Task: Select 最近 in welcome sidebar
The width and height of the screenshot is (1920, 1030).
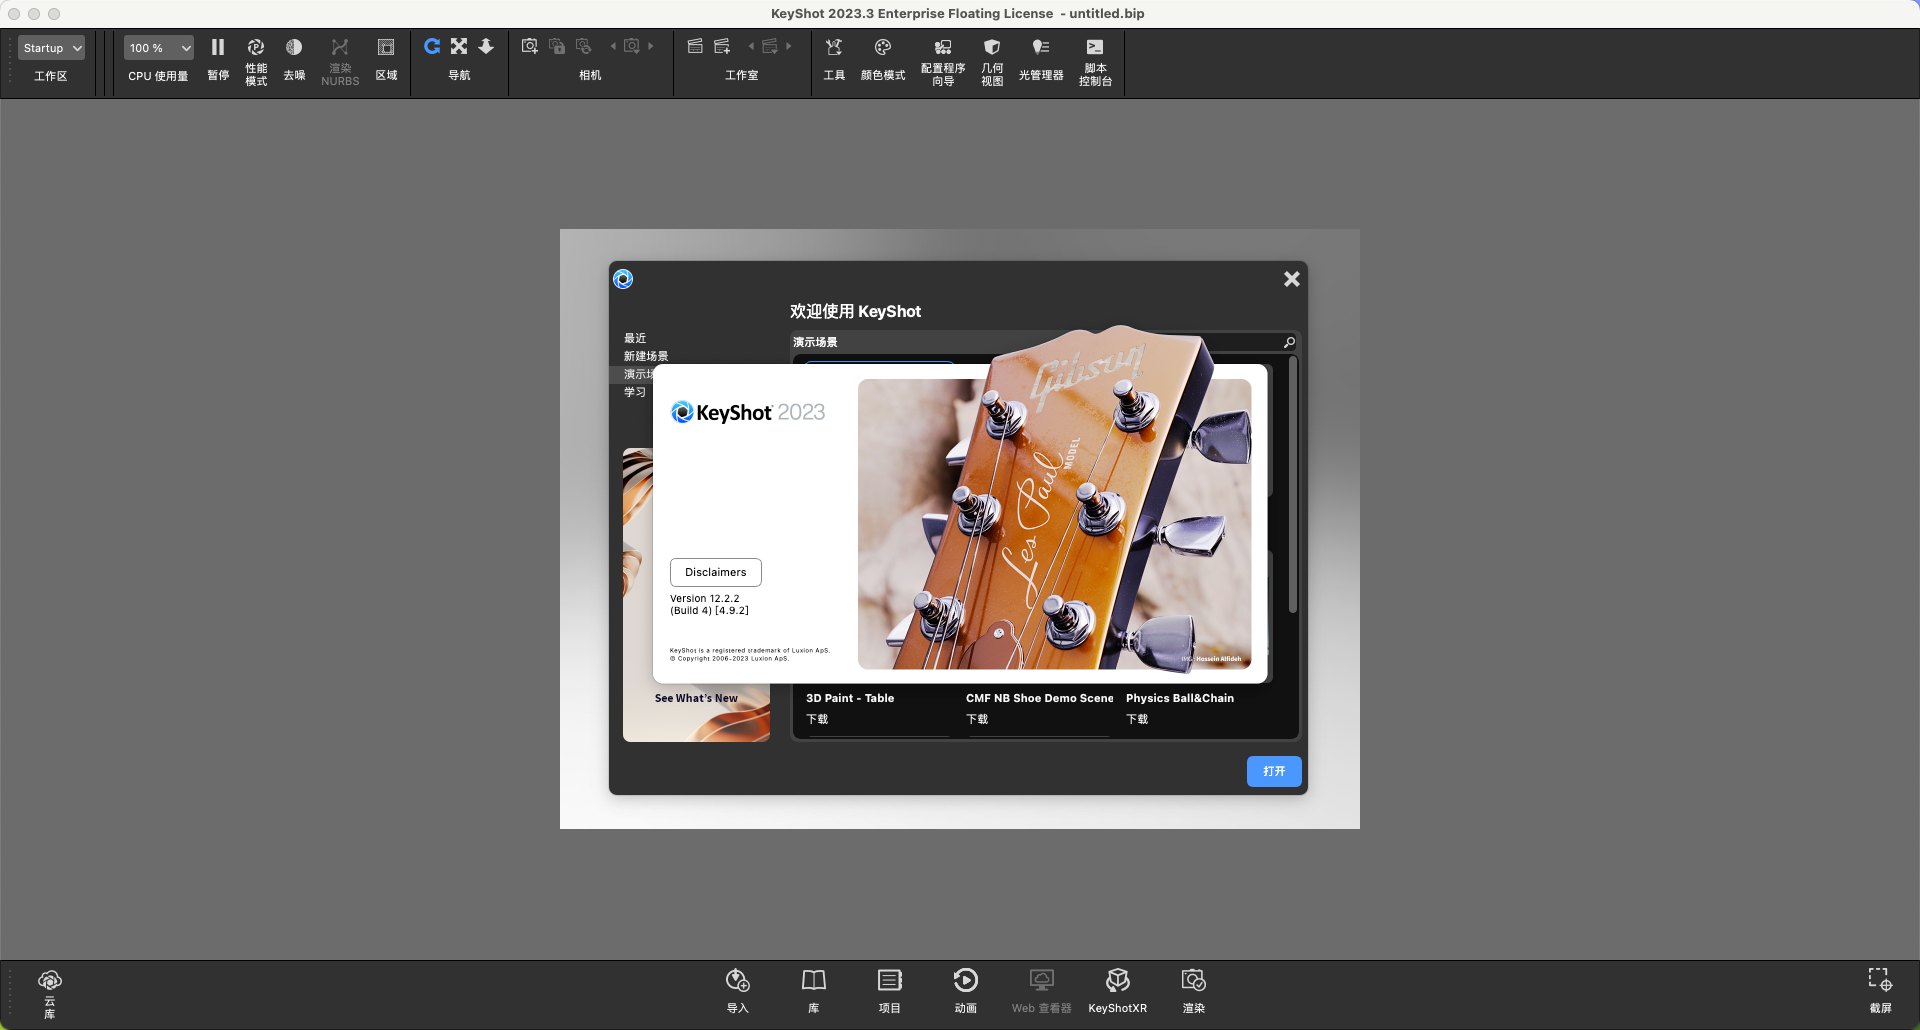Action: click(635, 338)
